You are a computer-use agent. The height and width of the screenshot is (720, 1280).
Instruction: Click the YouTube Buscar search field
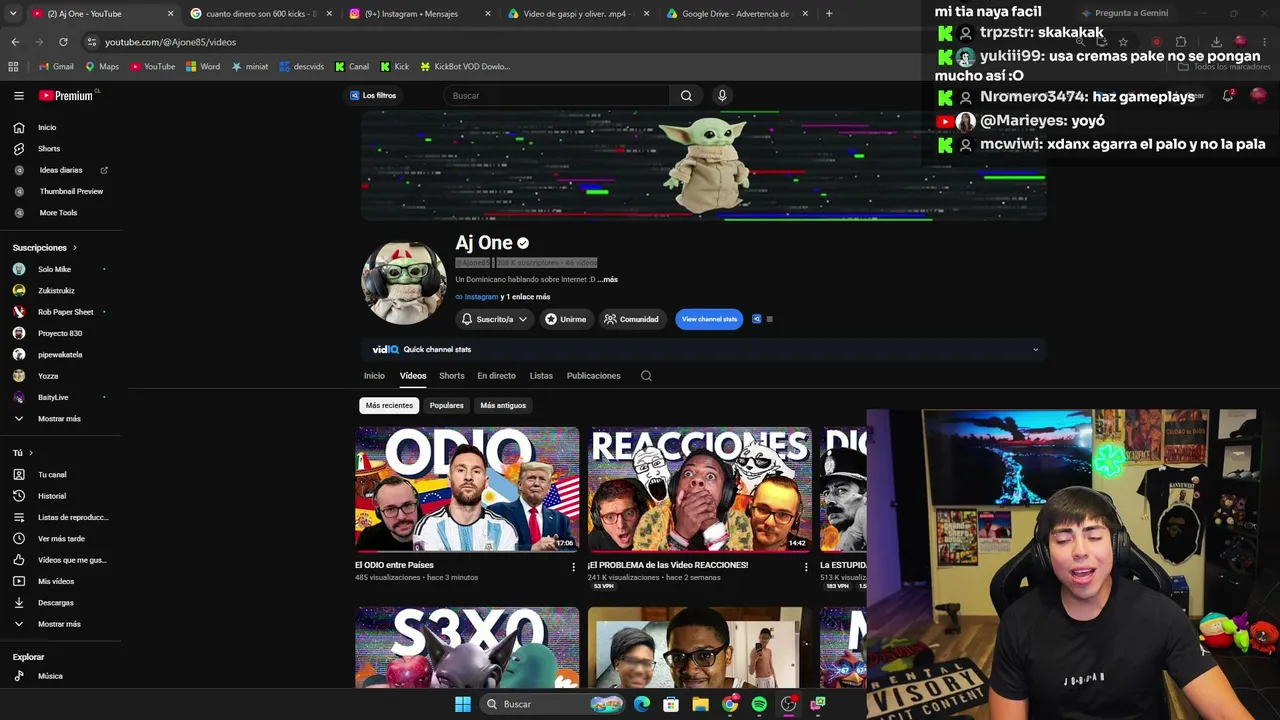tap(556, 96)
